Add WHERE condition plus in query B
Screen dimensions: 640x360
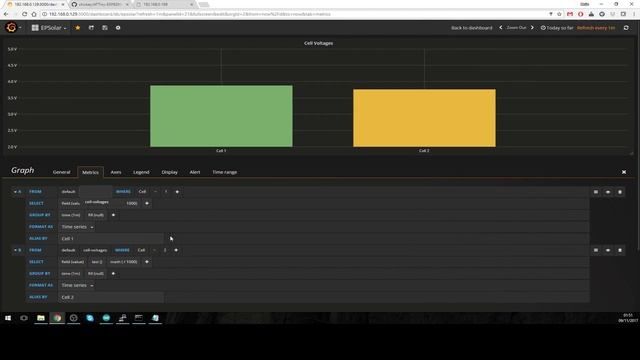pyautogui.click(x=176, y=250)
